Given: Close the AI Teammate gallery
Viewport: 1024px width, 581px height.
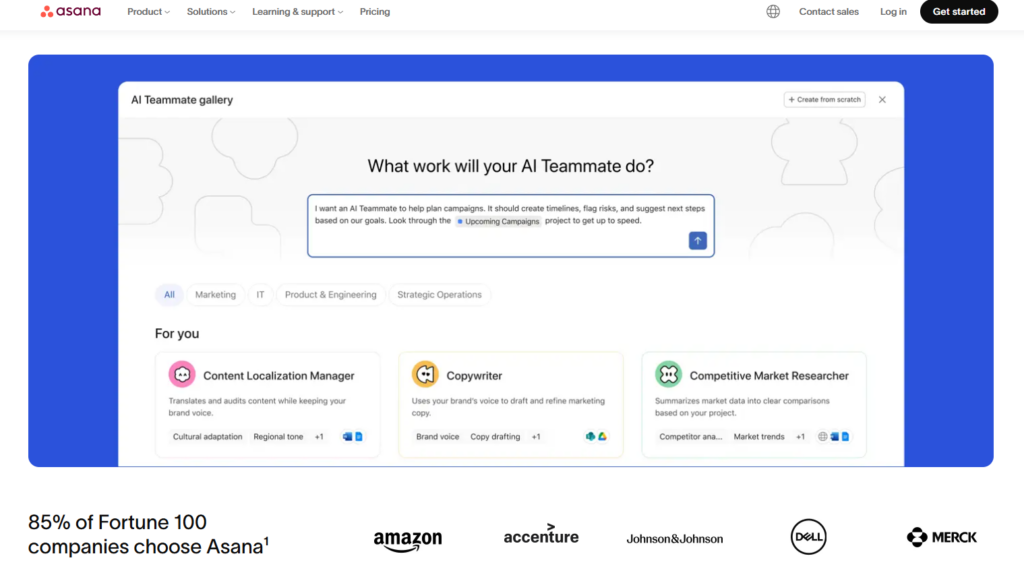Looking at the screenshot, I should (882, 100).
